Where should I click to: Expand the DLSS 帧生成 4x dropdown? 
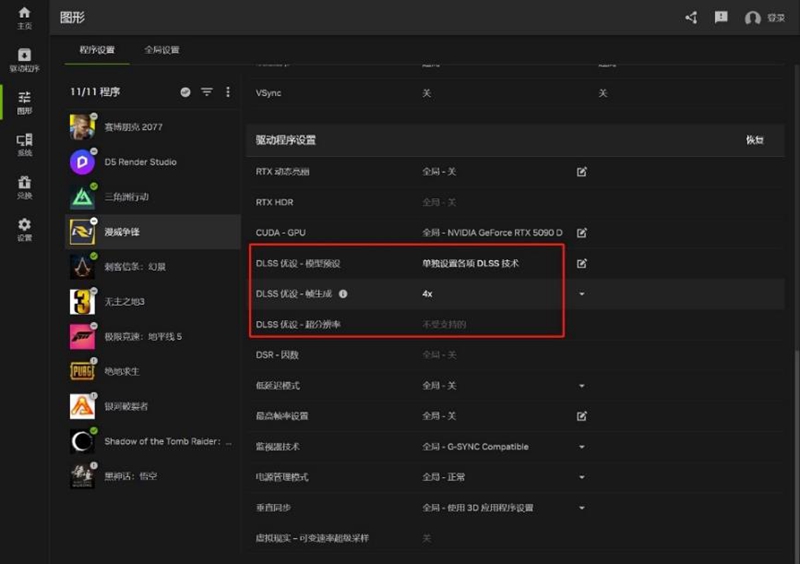tap(581, 294)
